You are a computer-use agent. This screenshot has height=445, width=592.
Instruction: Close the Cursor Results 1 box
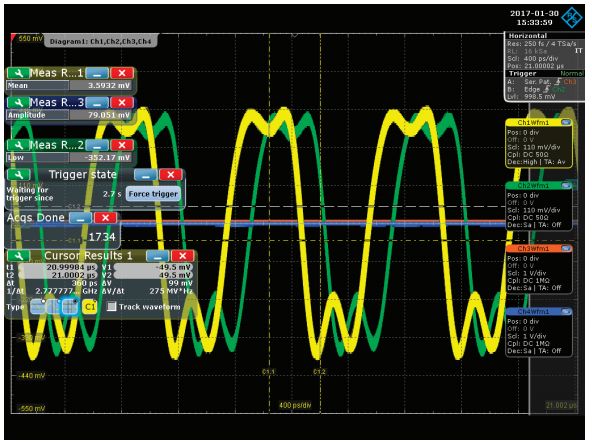click(x=183, y=256)
